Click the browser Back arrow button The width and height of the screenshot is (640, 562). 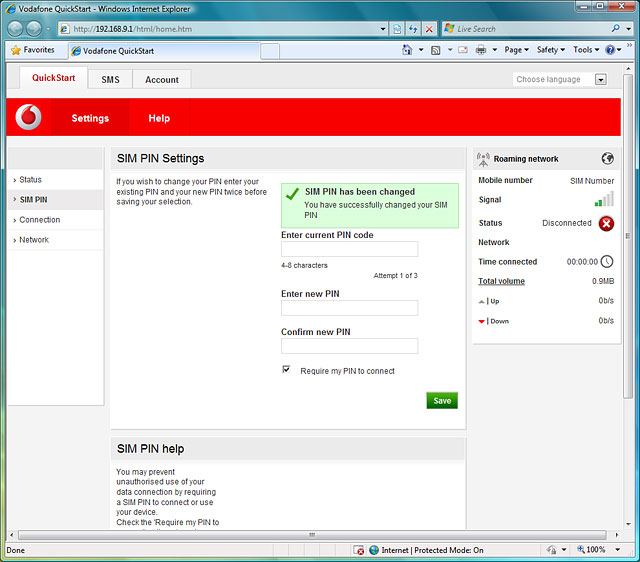tap(19, 29)
